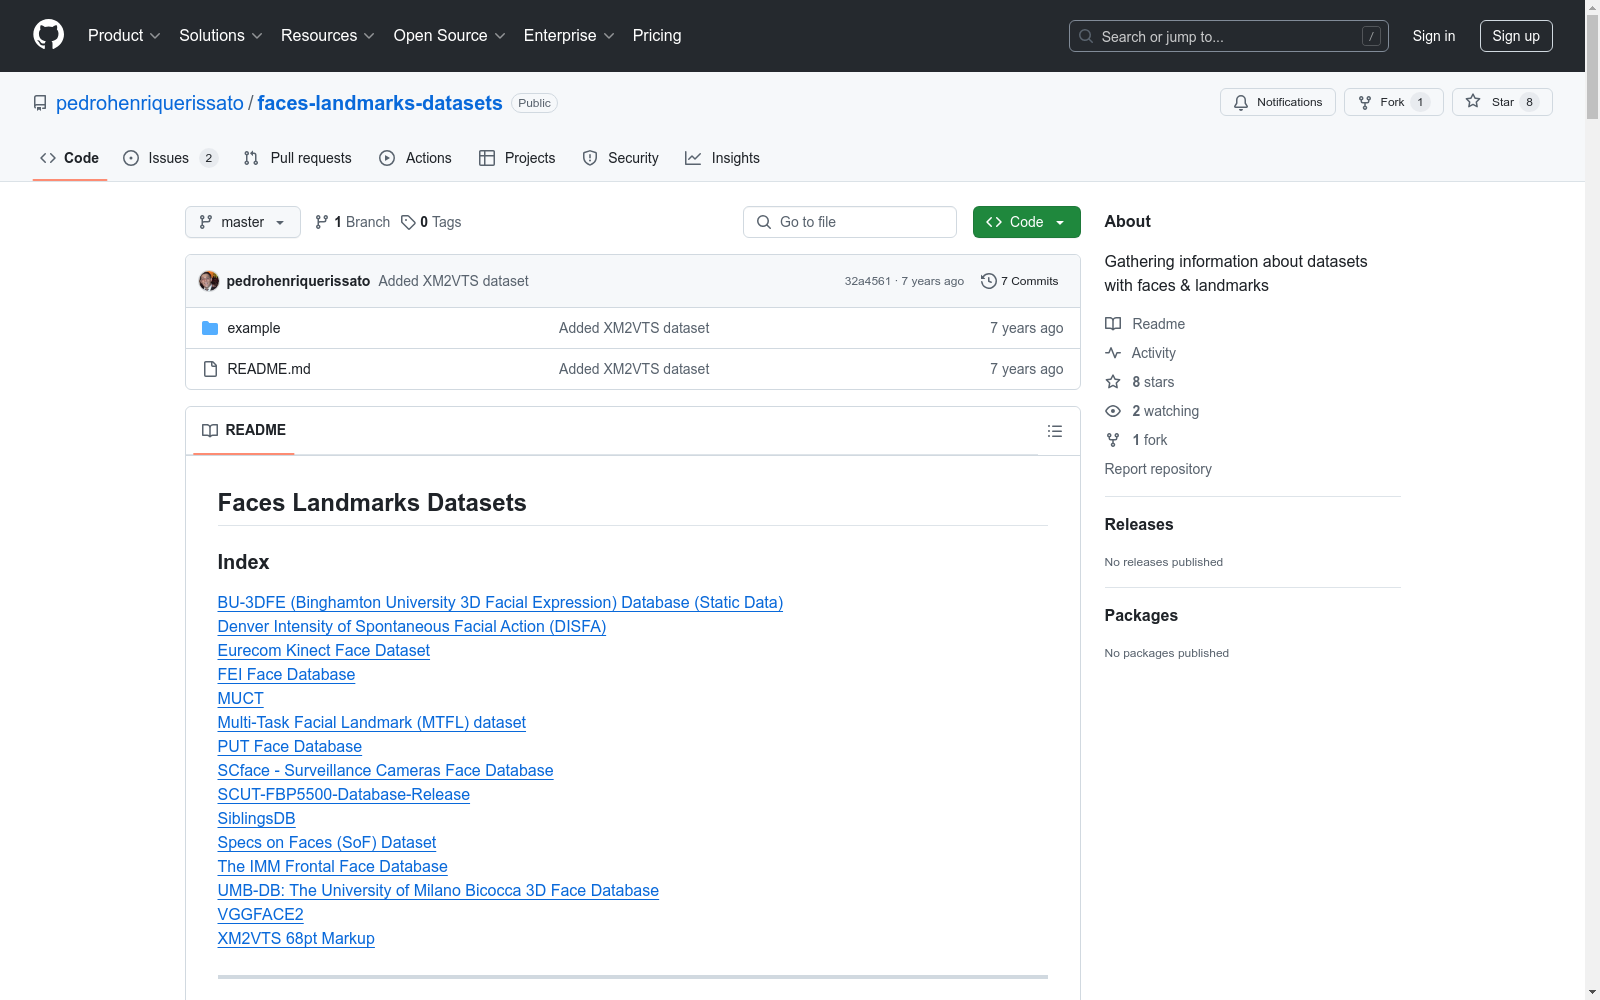Open the Multi-Task Facial Landmark (MTFL) link
1600x1000 pixels.
(372, 722)
